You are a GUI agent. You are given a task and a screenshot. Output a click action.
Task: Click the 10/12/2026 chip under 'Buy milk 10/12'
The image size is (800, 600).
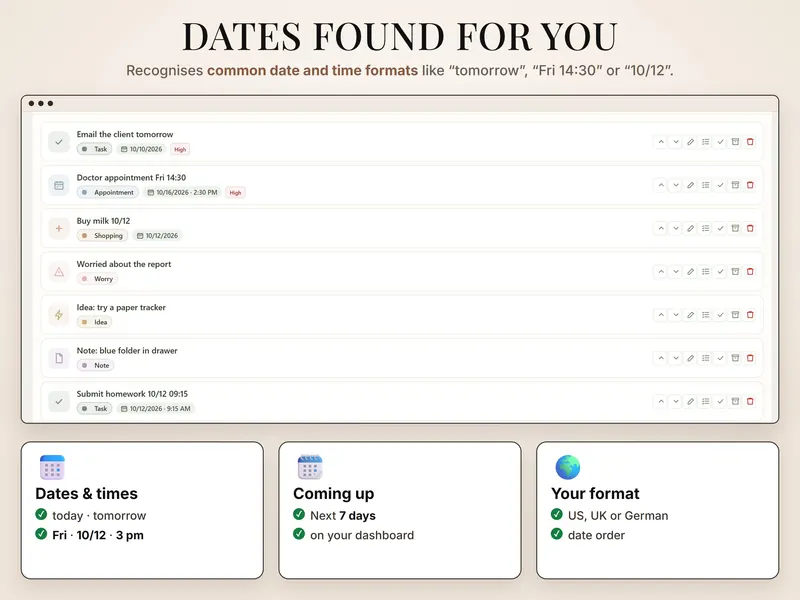(157, 236)
